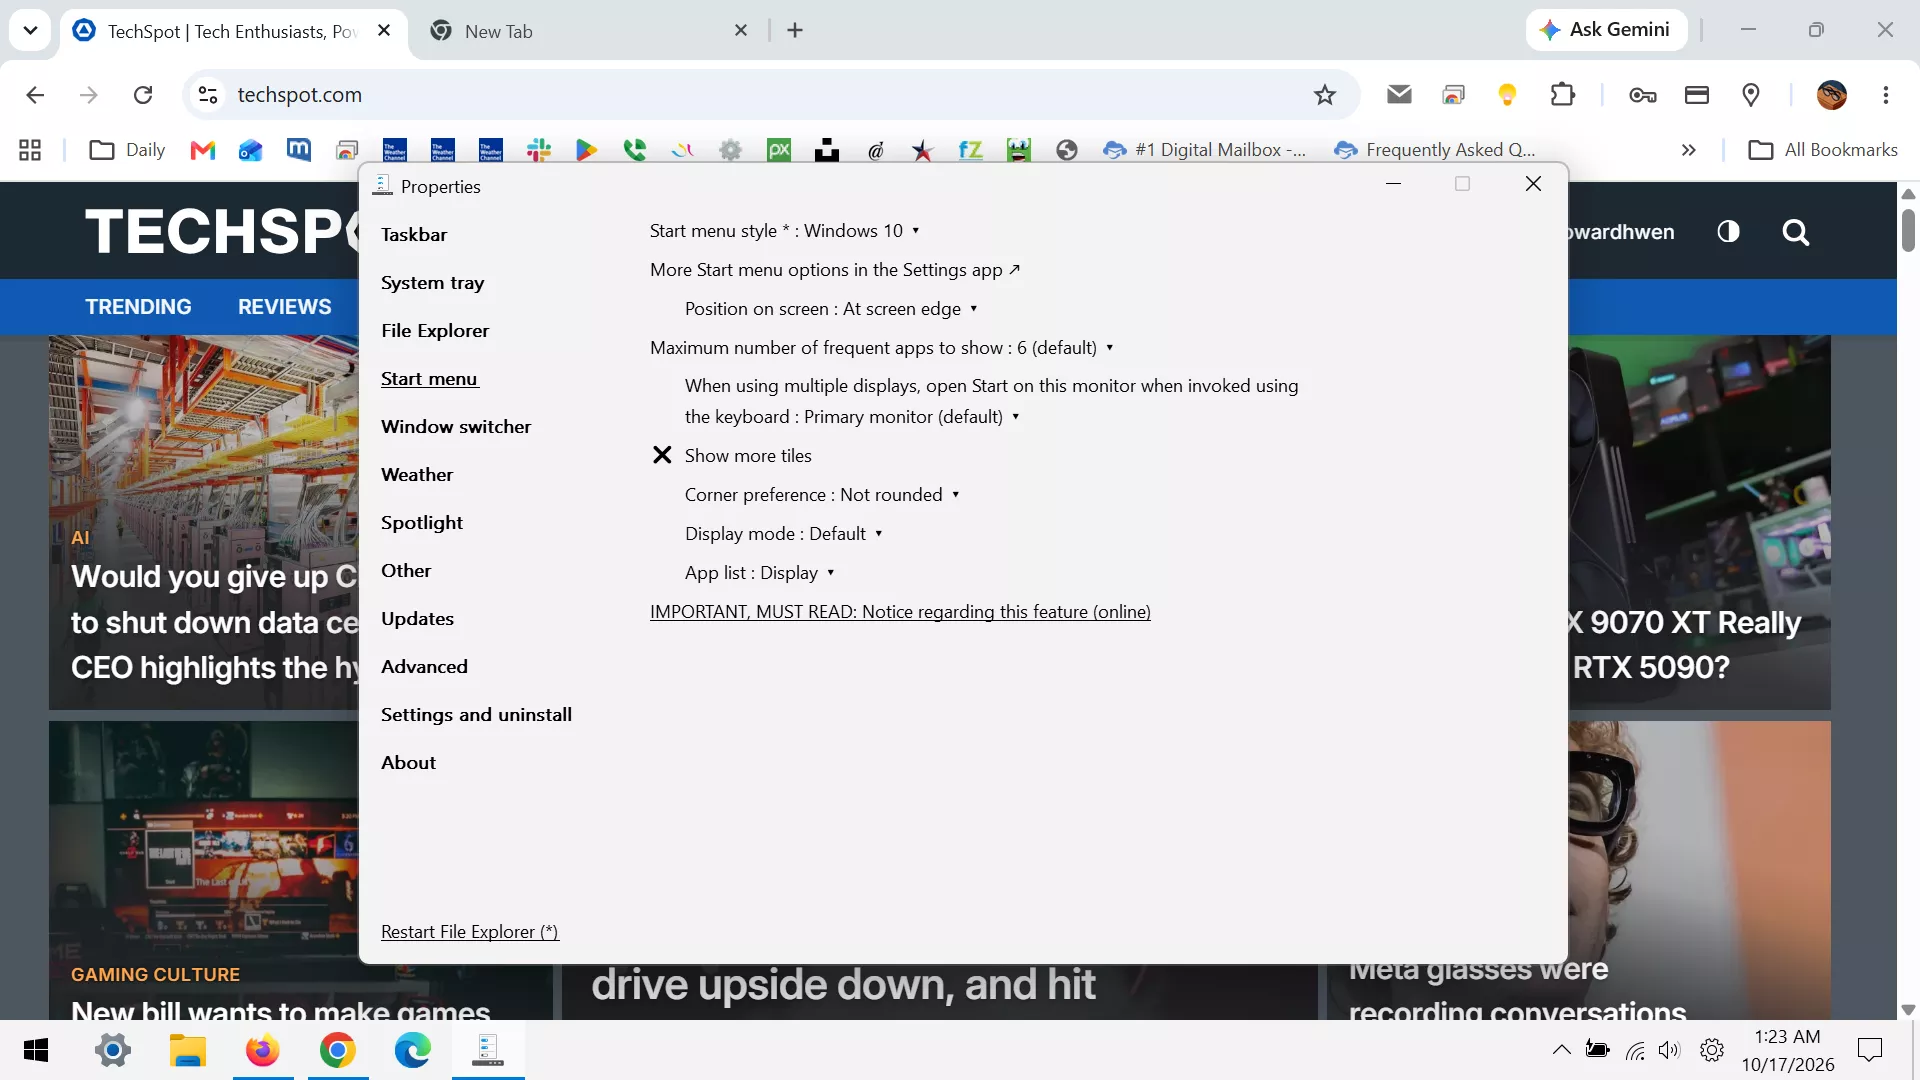This screenshot has height=1080, width=1920.
Task: Toggle the Show more tiles checkbox
Action: coord(662,455)
